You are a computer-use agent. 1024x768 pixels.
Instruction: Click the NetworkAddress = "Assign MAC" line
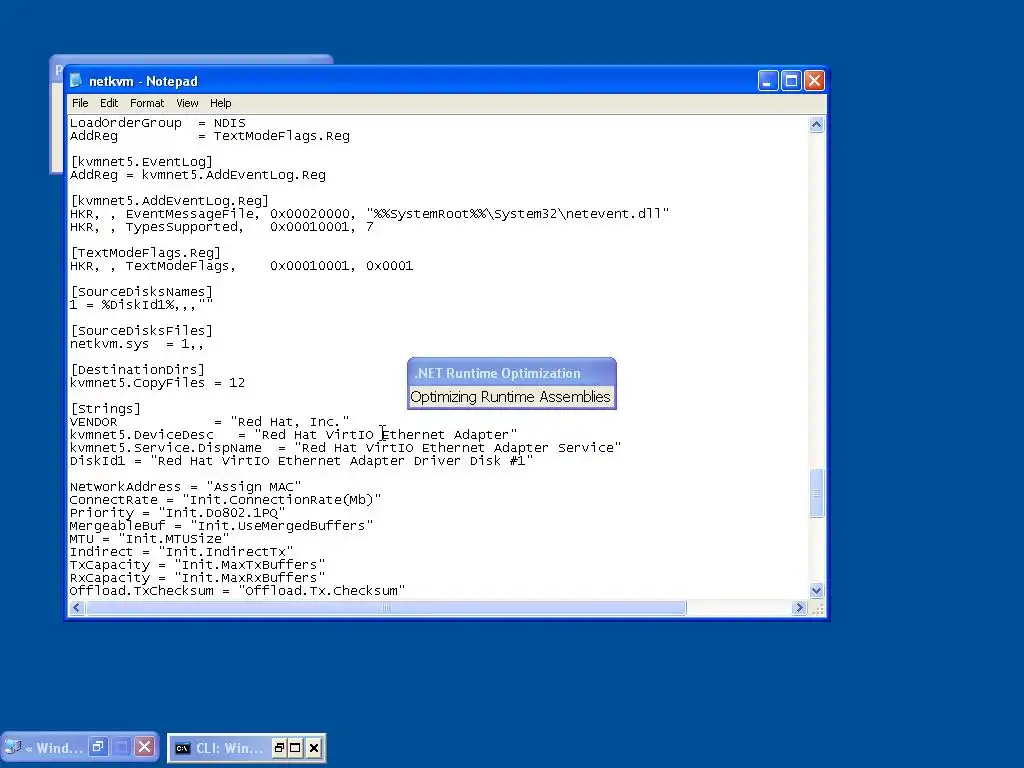[x=185, y=487]
